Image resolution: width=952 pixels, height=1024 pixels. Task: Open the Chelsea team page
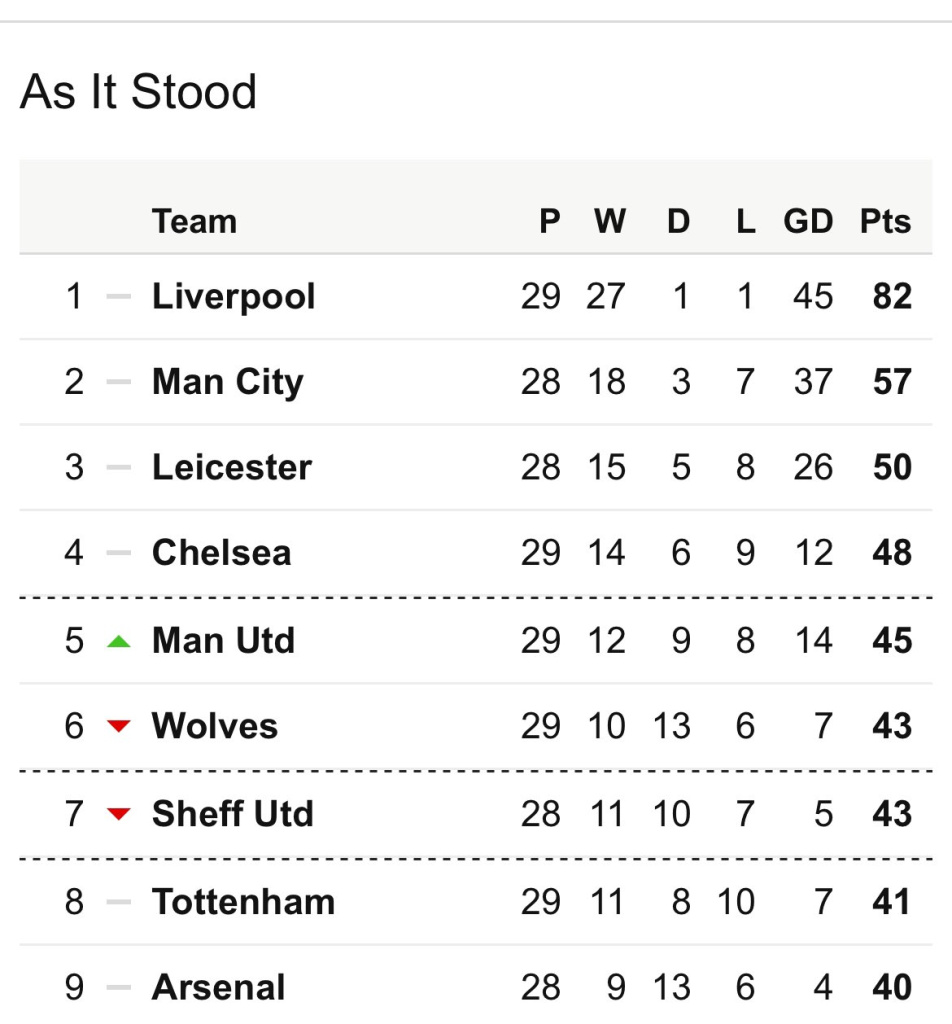tap(221, 553)
